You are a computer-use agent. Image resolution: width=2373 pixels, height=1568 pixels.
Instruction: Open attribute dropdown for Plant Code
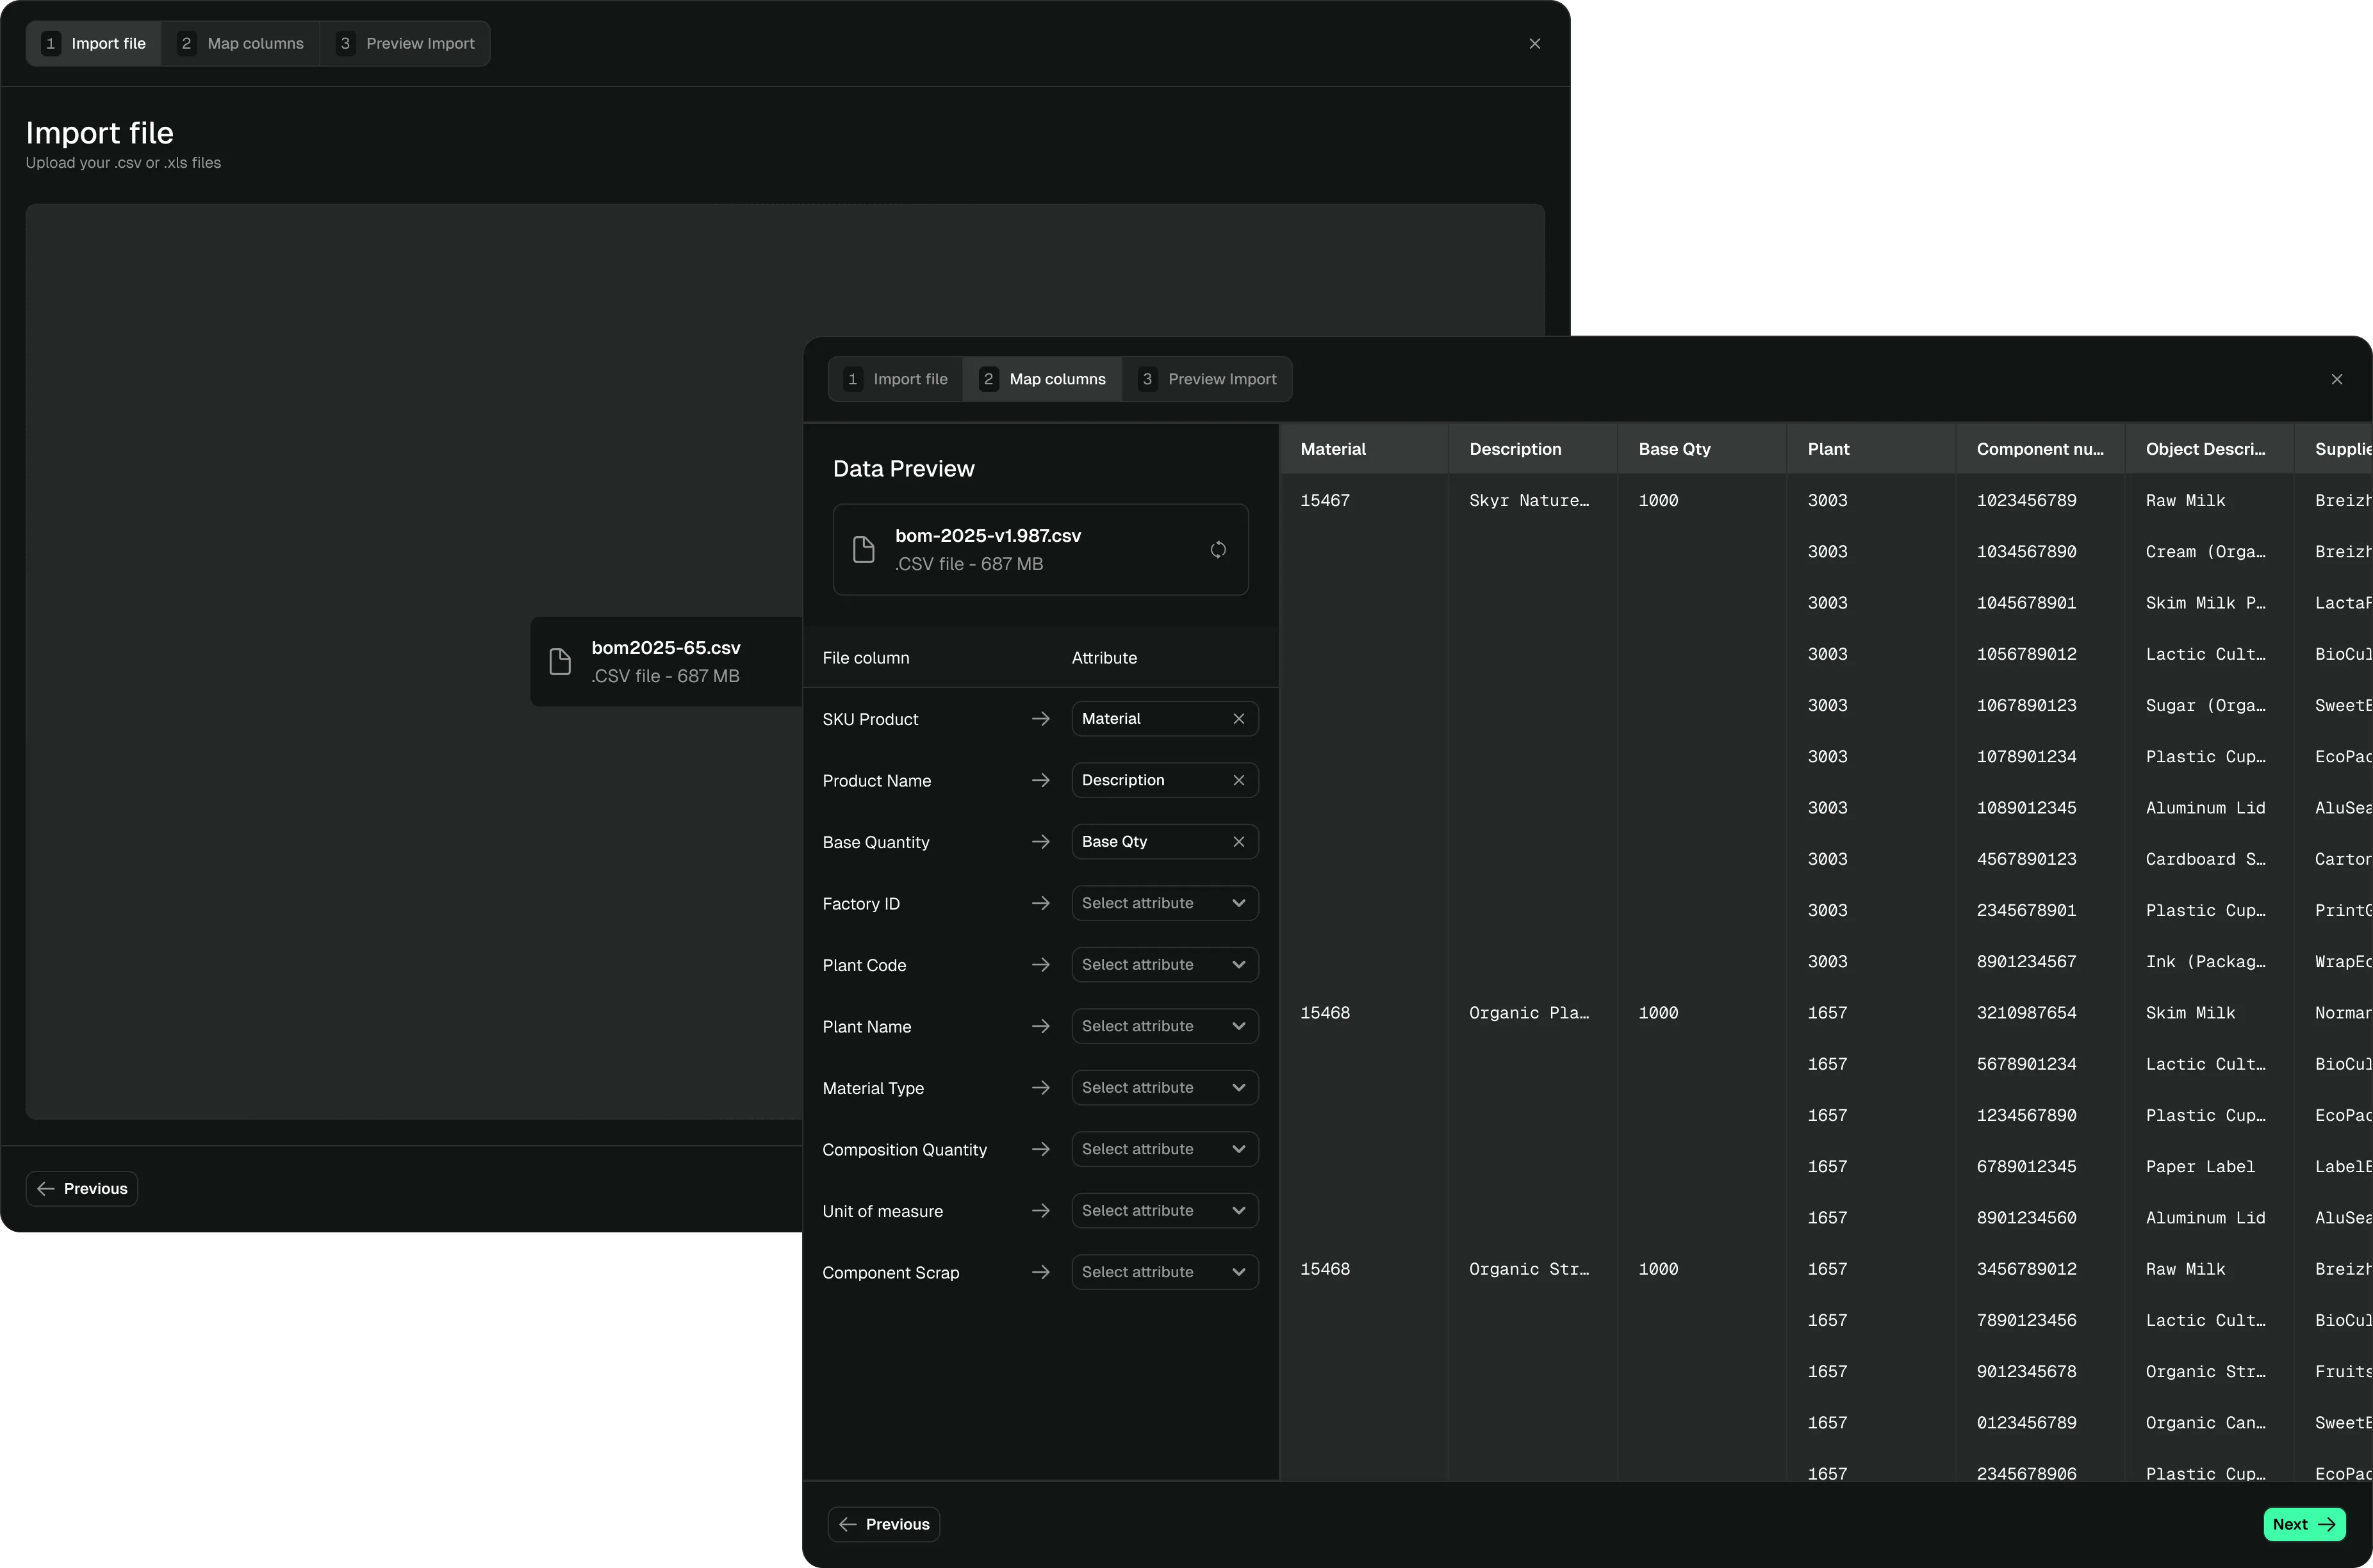pos(1165,965)
